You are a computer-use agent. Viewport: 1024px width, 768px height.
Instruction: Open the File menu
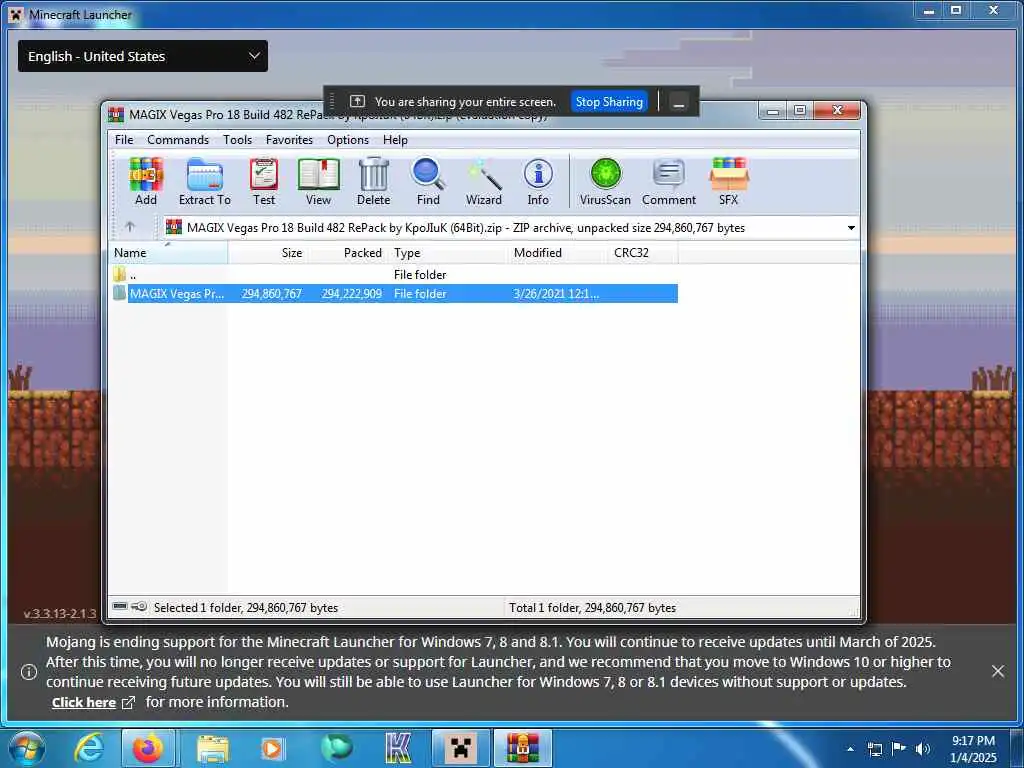click(x=124, y=140)
